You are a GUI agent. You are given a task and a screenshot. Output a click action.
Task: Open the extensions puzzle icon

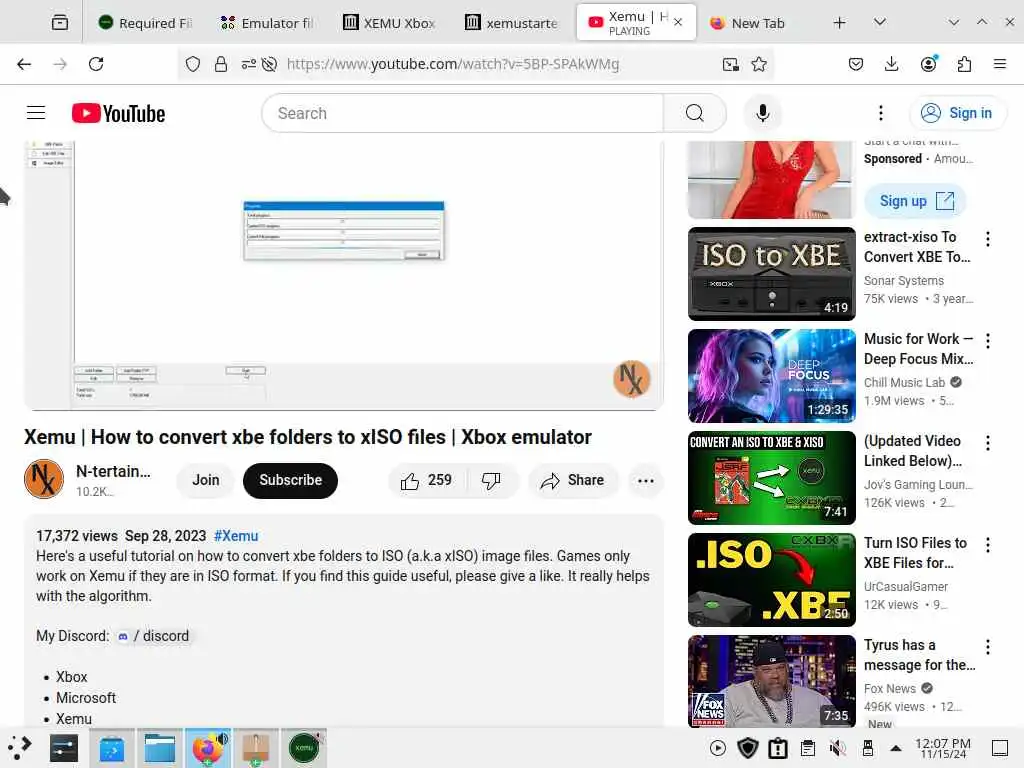[965, 64]
